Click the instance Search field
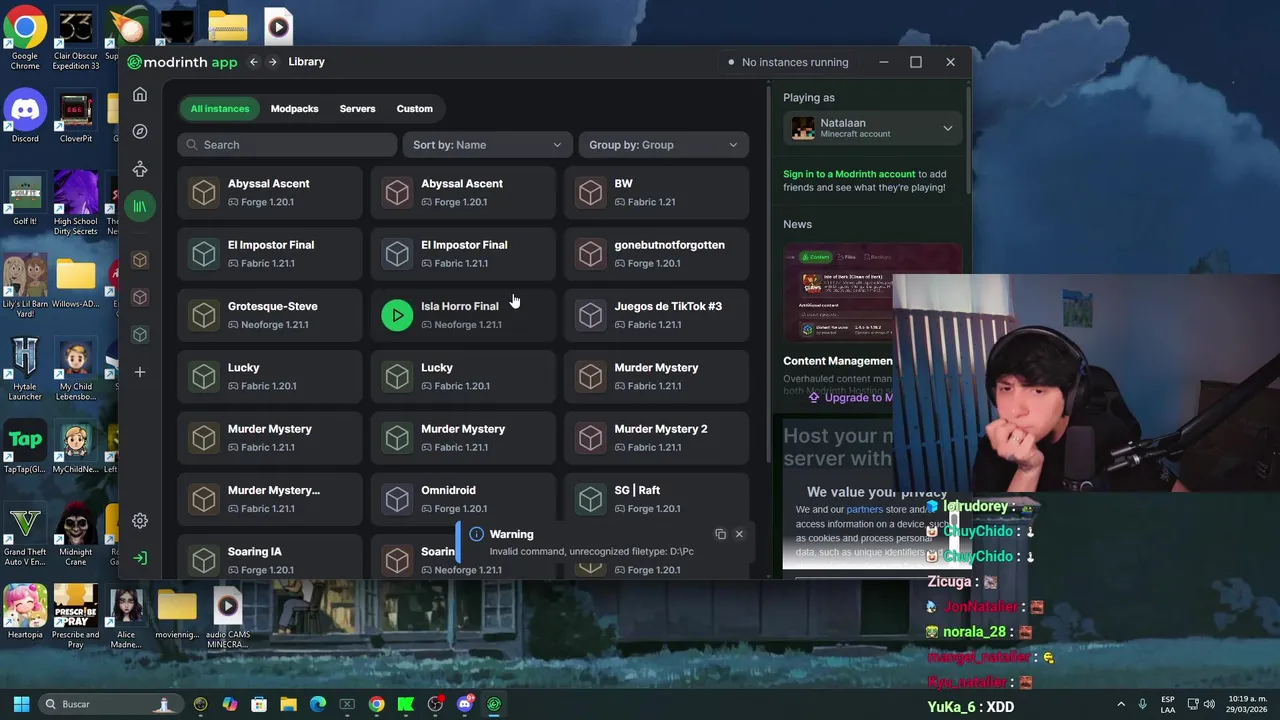 tap(287, 145)
